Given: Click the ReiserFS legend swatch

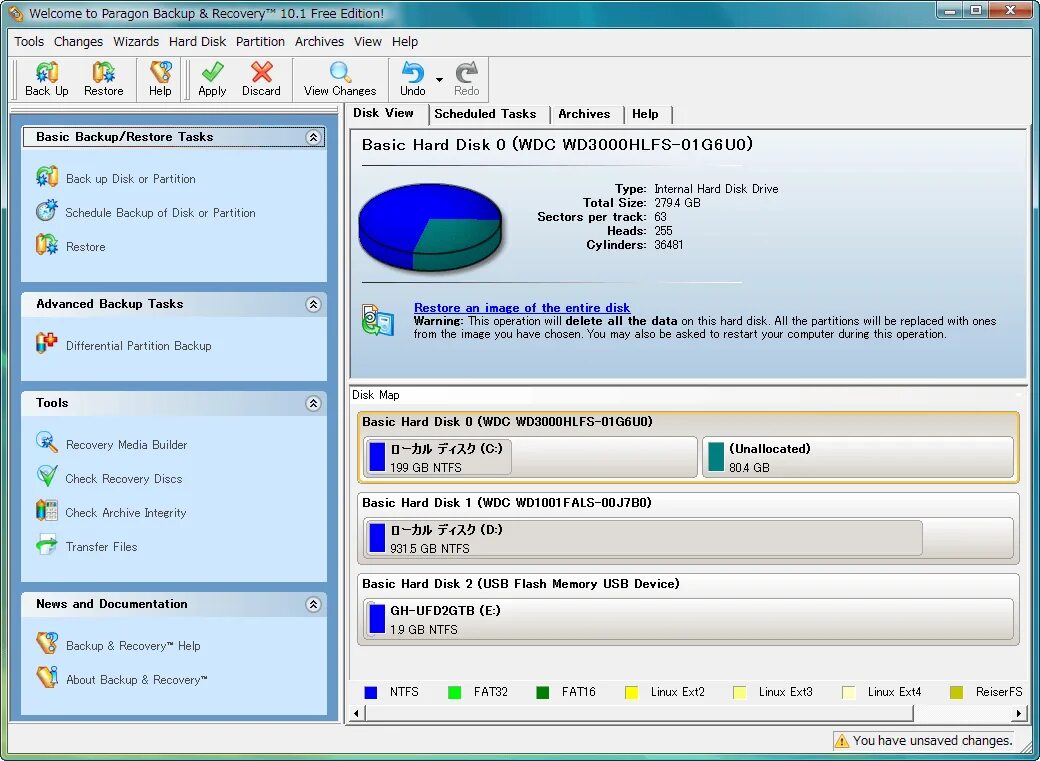Looking at the screenshot, I should (x=956, y=692).
